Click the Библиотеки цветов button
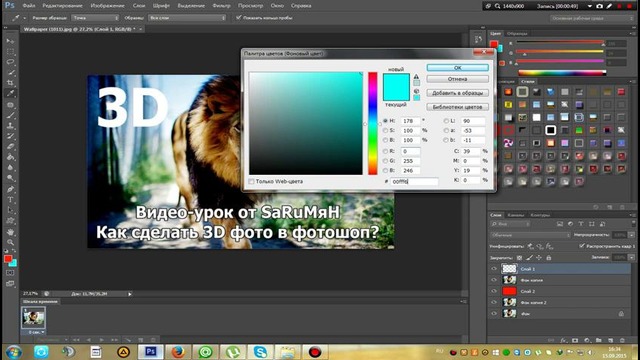640x360 pixels. (x=458, y=107)
